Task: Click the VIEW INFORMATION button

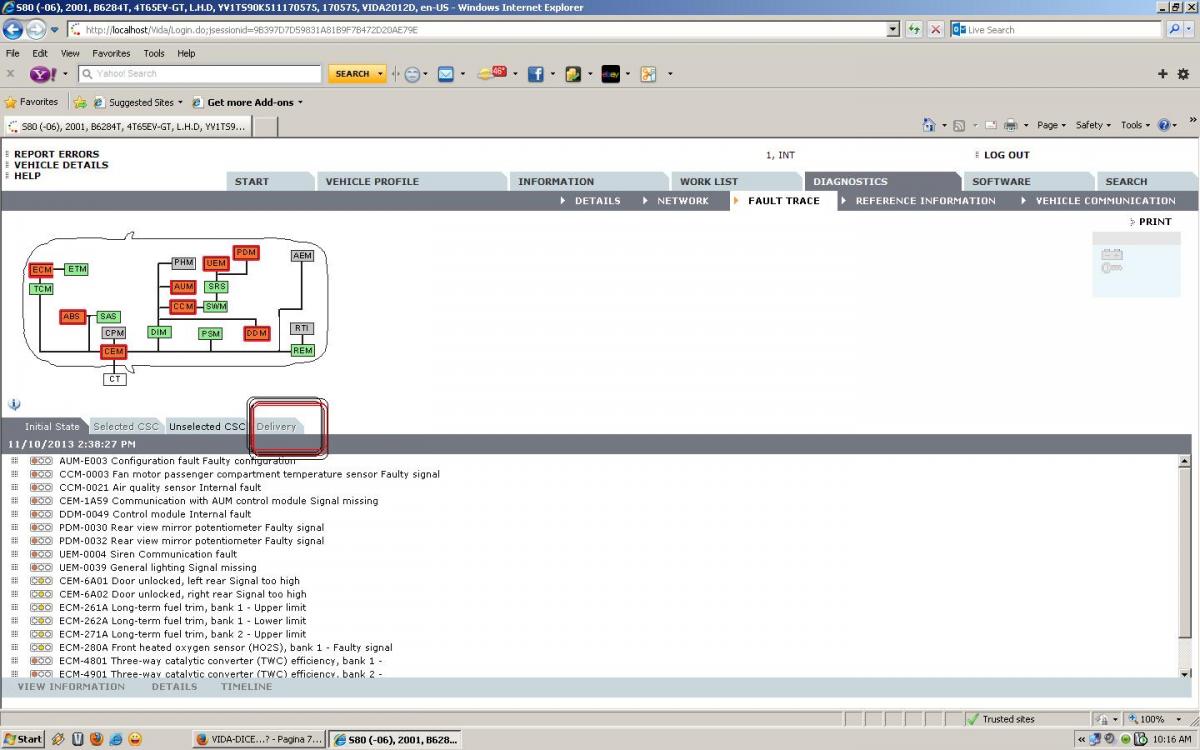Action: point(71,687)
